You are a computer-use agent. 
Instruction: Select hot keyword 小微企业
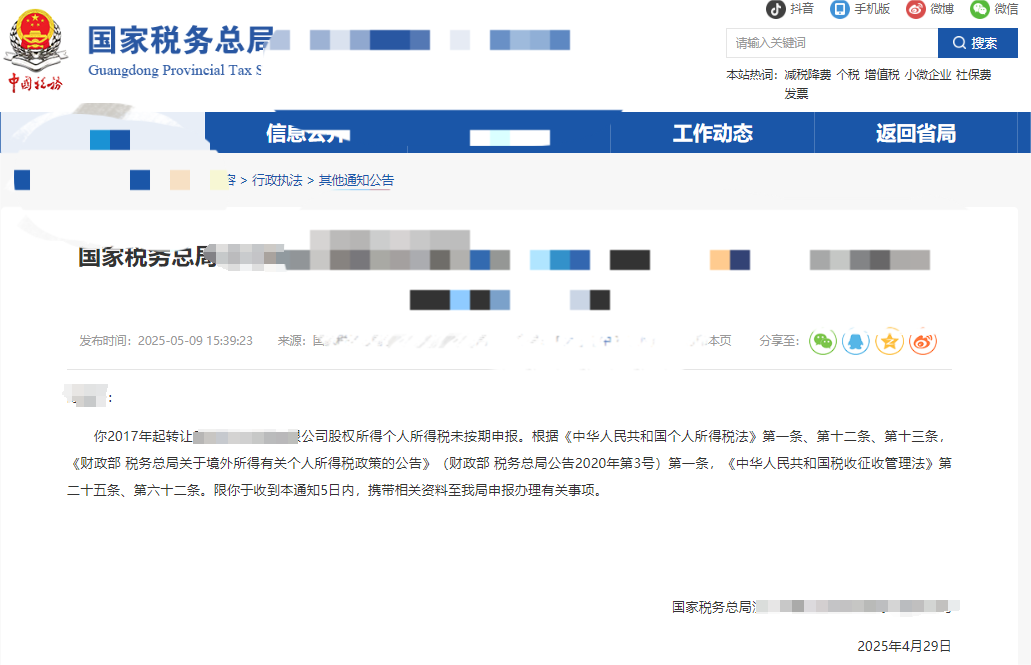pyautogui.click(x=928, y=75)
